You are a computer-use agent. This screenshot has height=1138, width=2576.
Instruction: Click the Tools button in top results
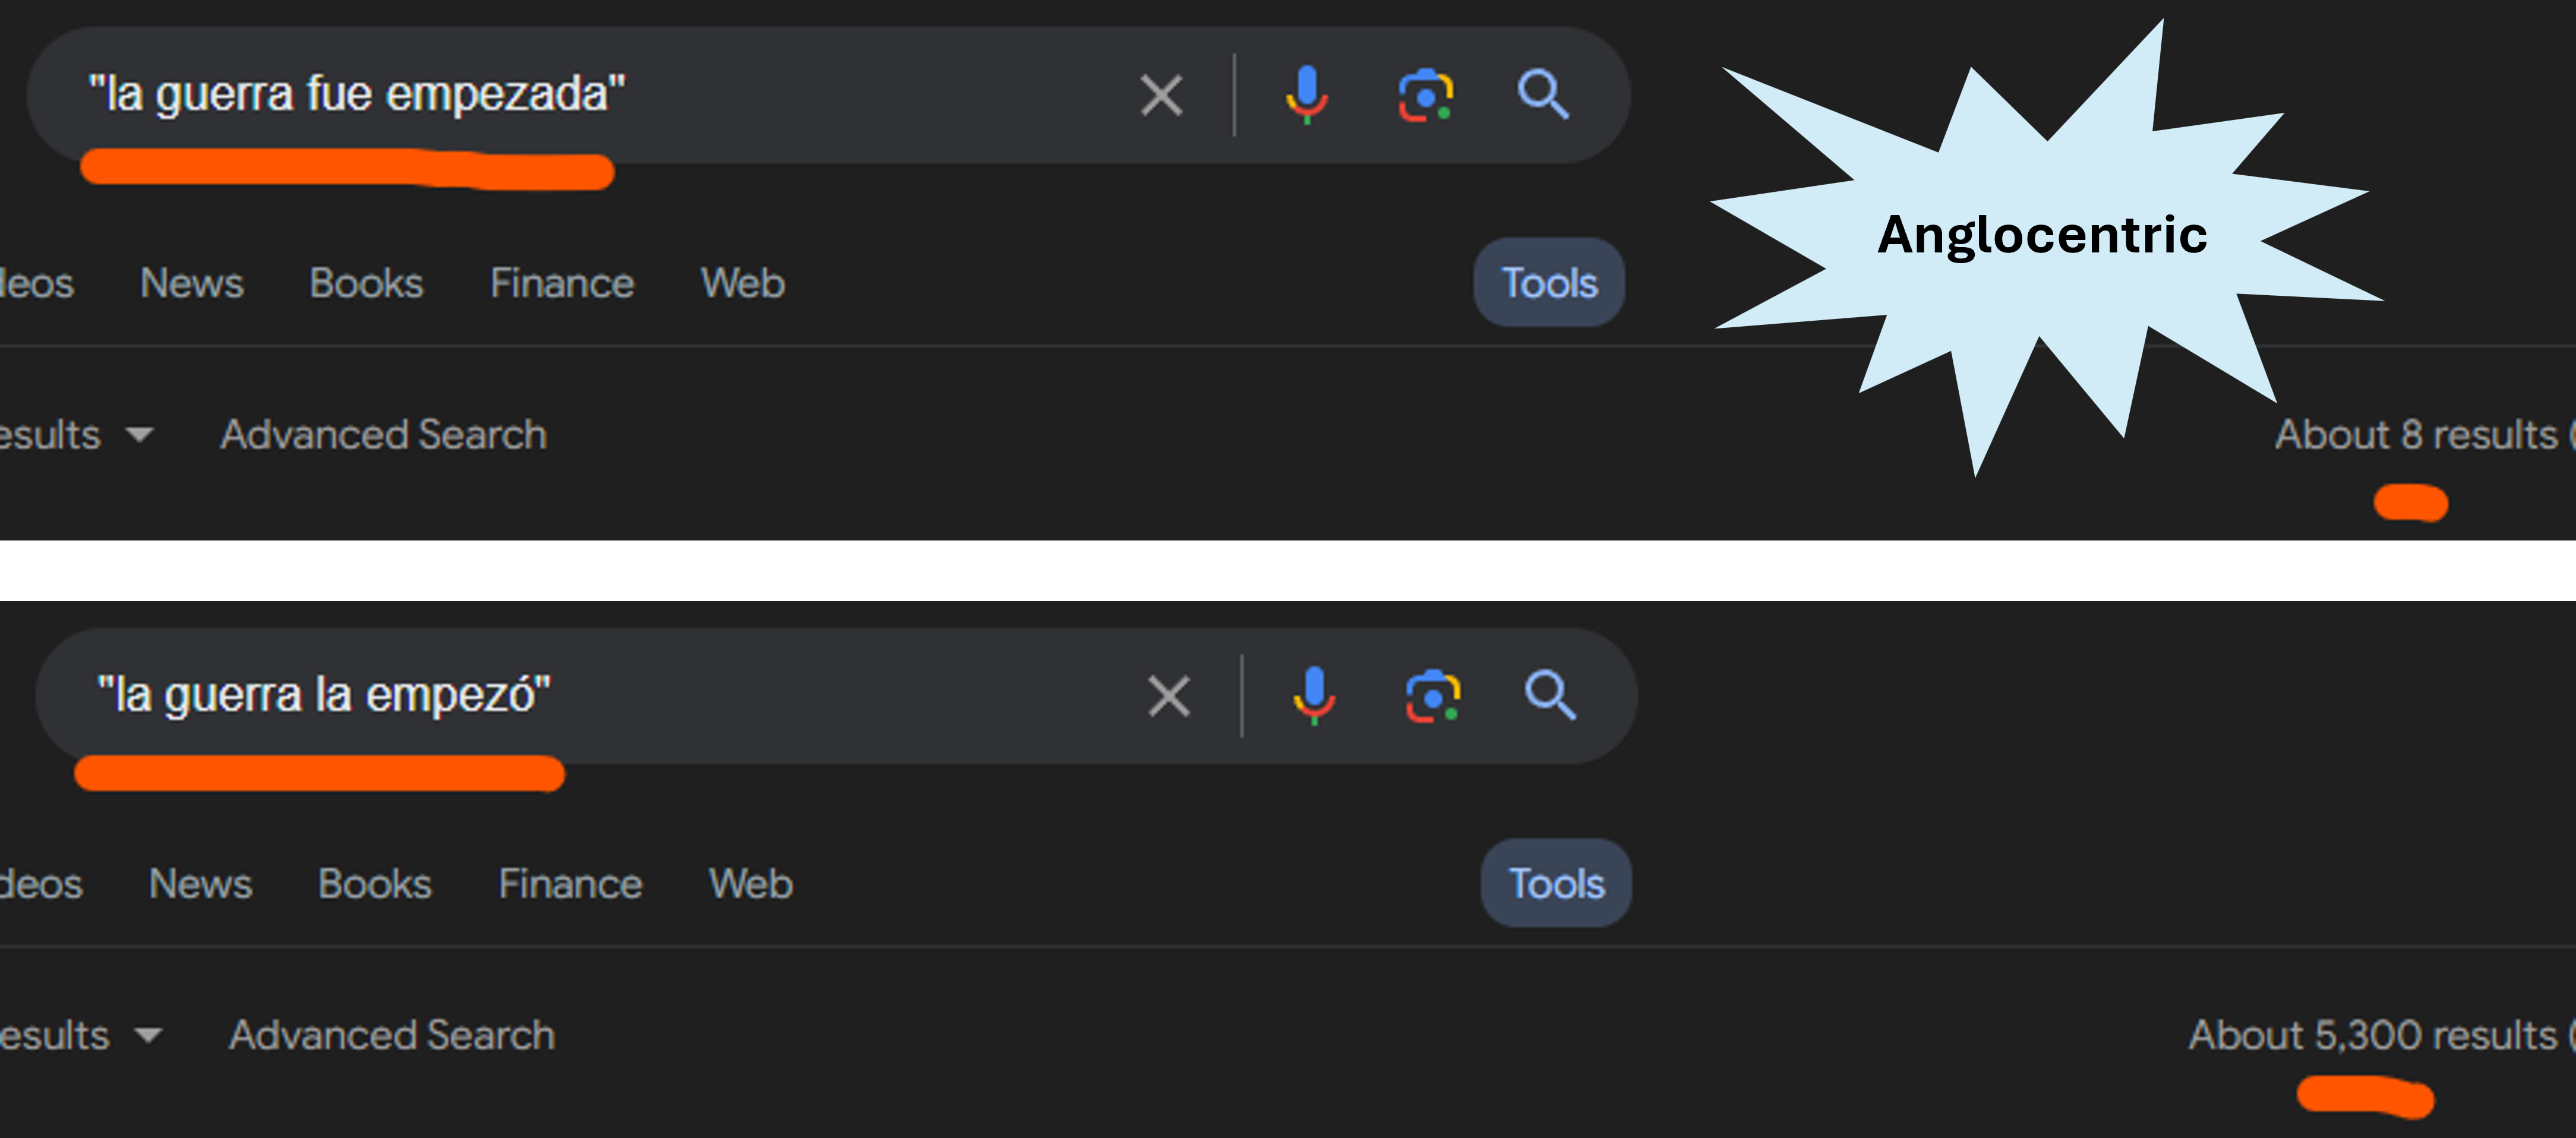[x=1544, y=283]
